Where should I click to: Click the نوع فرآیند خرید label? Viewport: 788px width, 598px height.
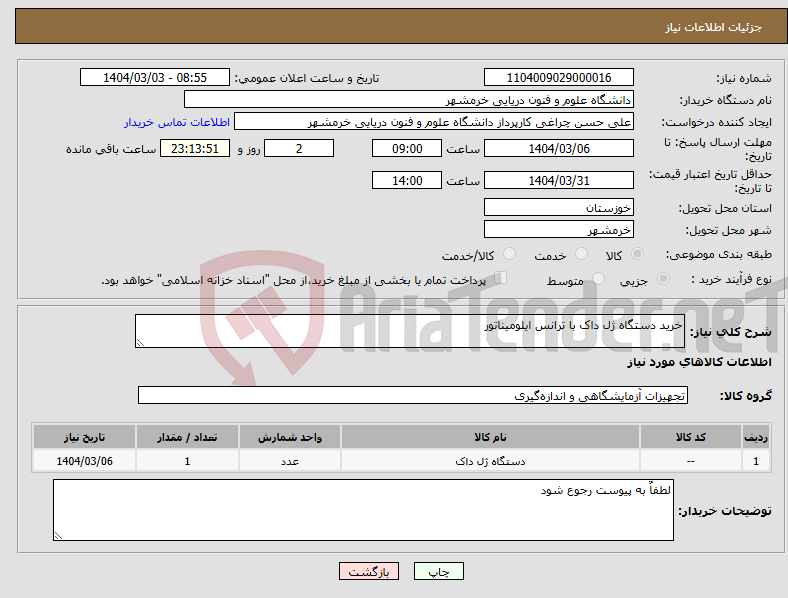point(731,279)
